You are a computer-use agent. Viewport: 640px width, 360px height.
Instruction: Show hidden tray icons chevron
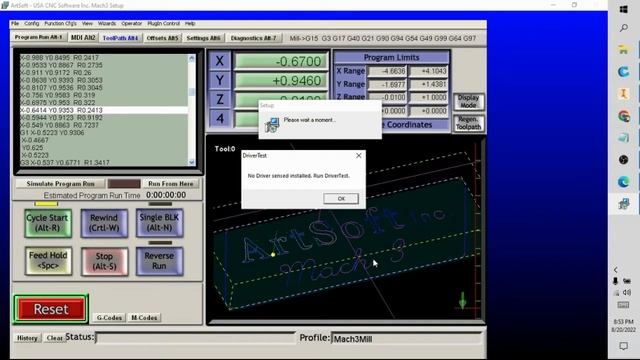(616, 270)
